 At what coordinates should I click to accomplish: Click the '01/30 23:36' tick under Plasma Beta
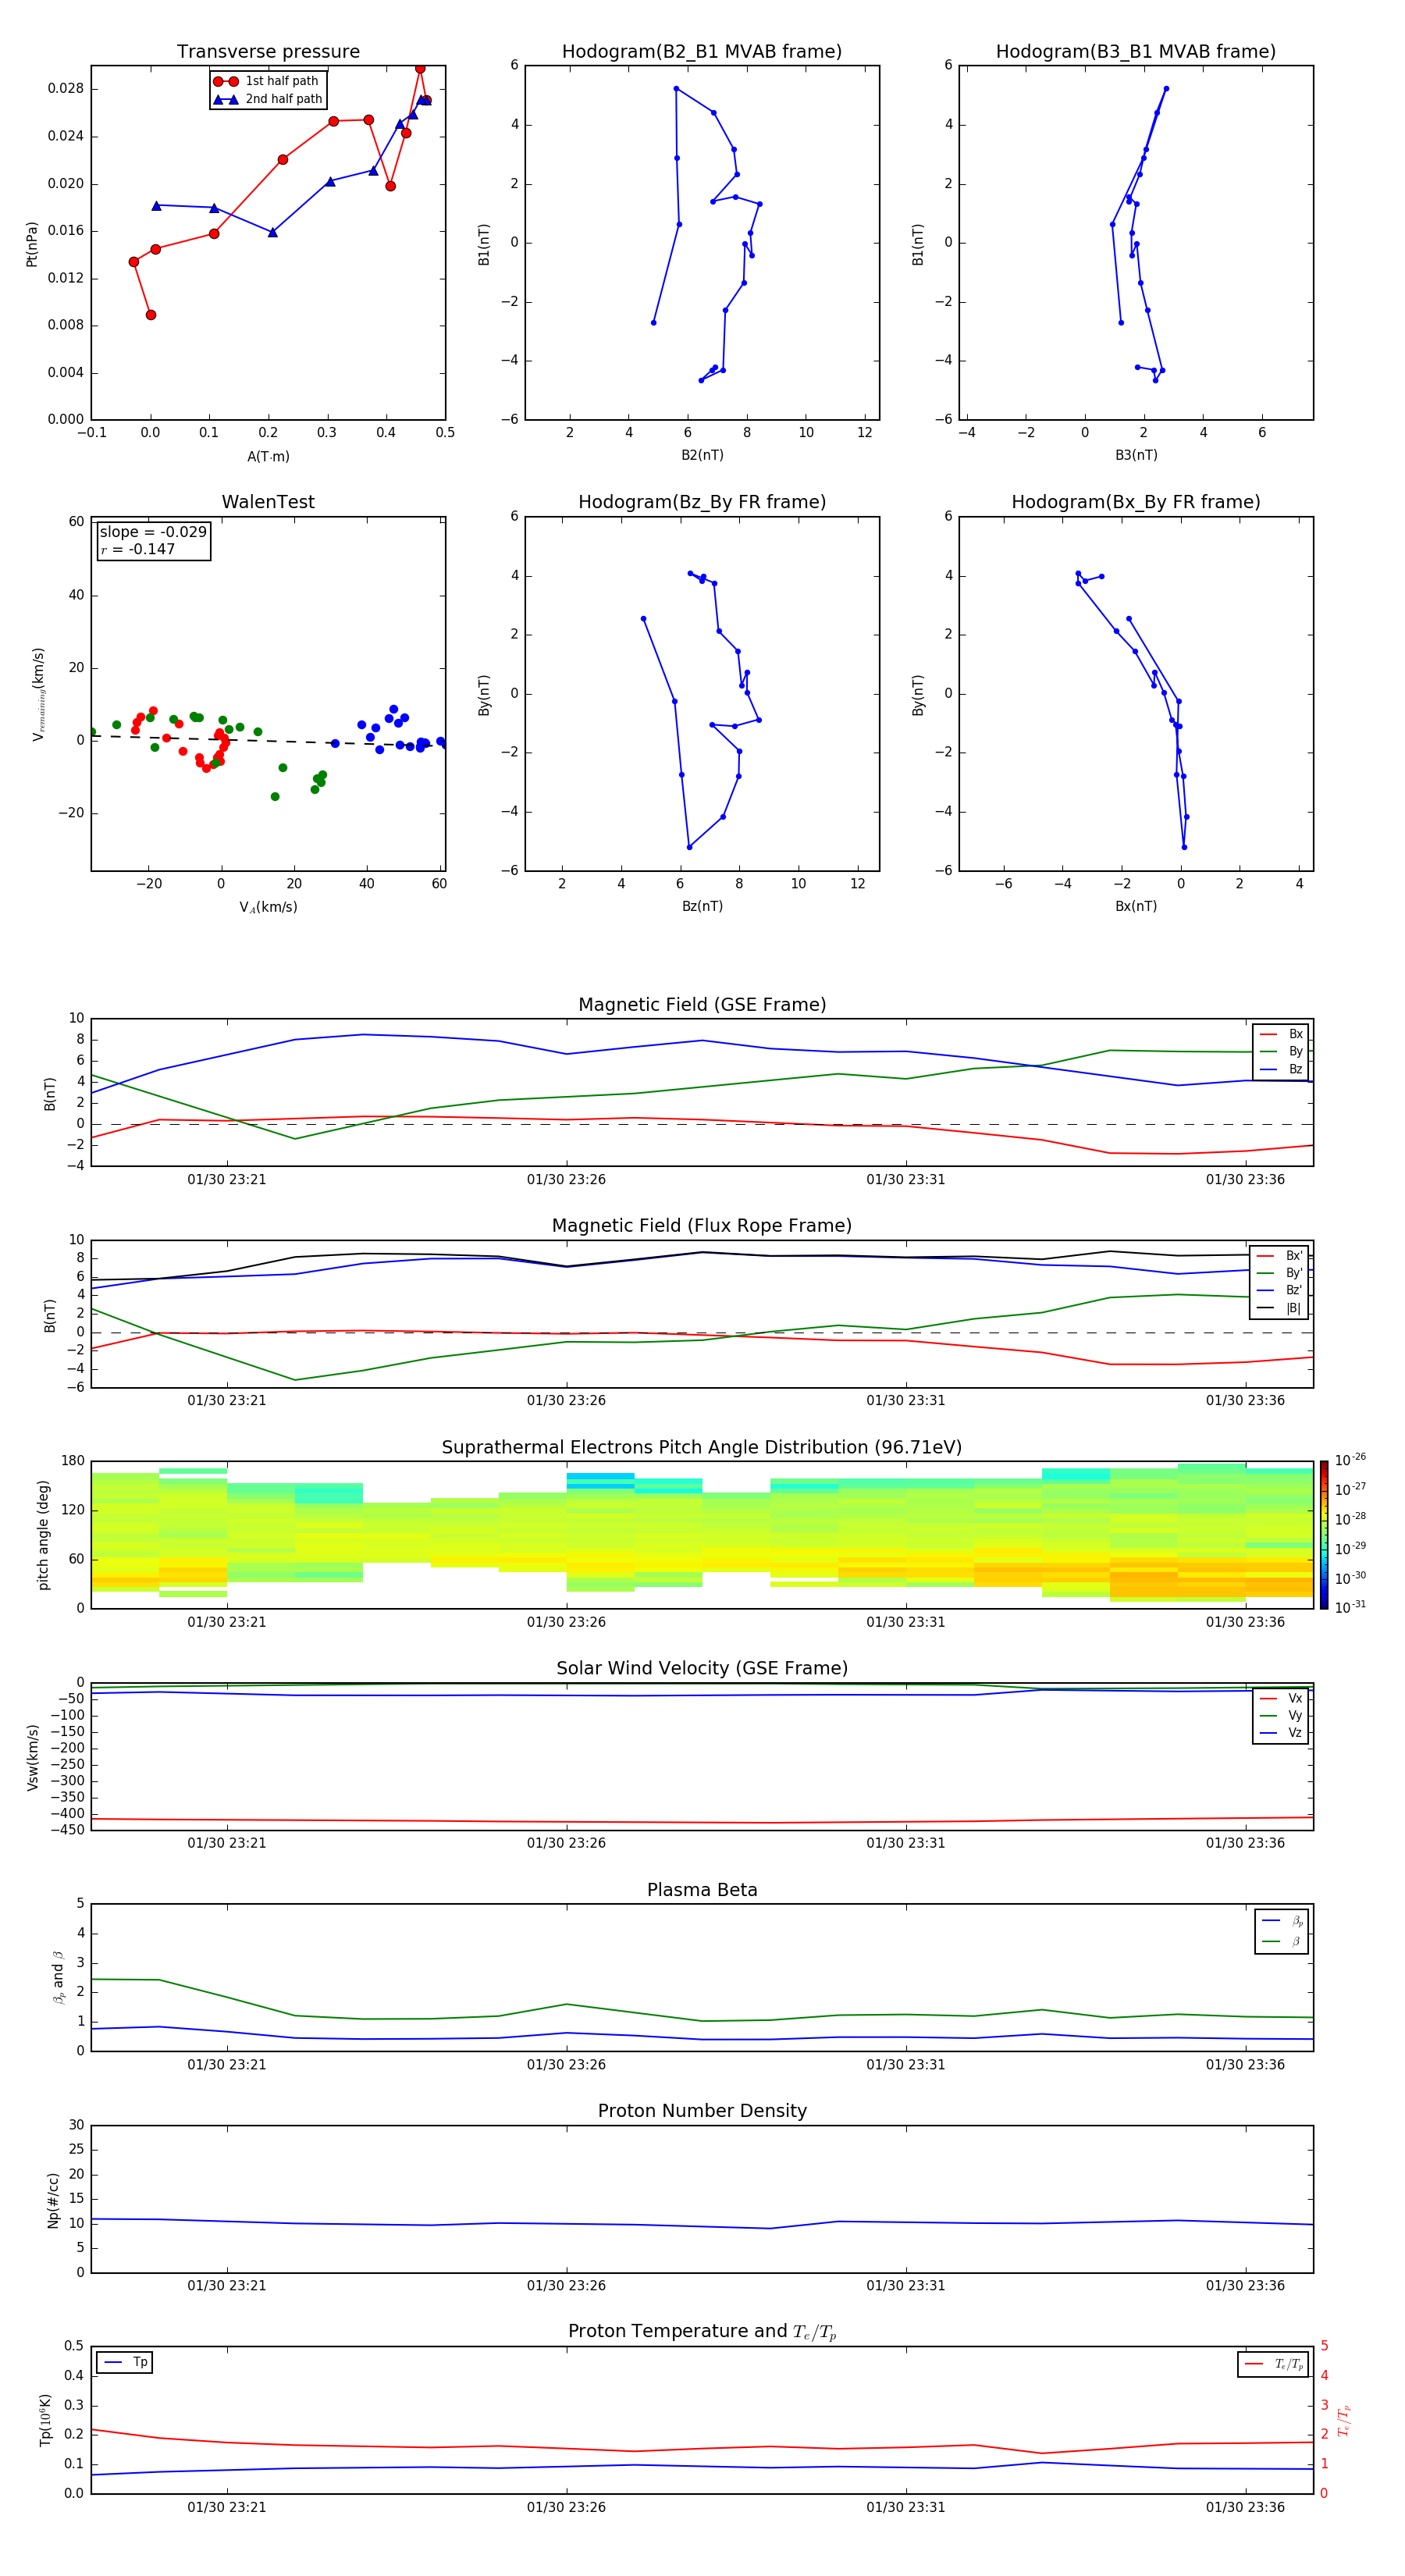point(1245,2065)
